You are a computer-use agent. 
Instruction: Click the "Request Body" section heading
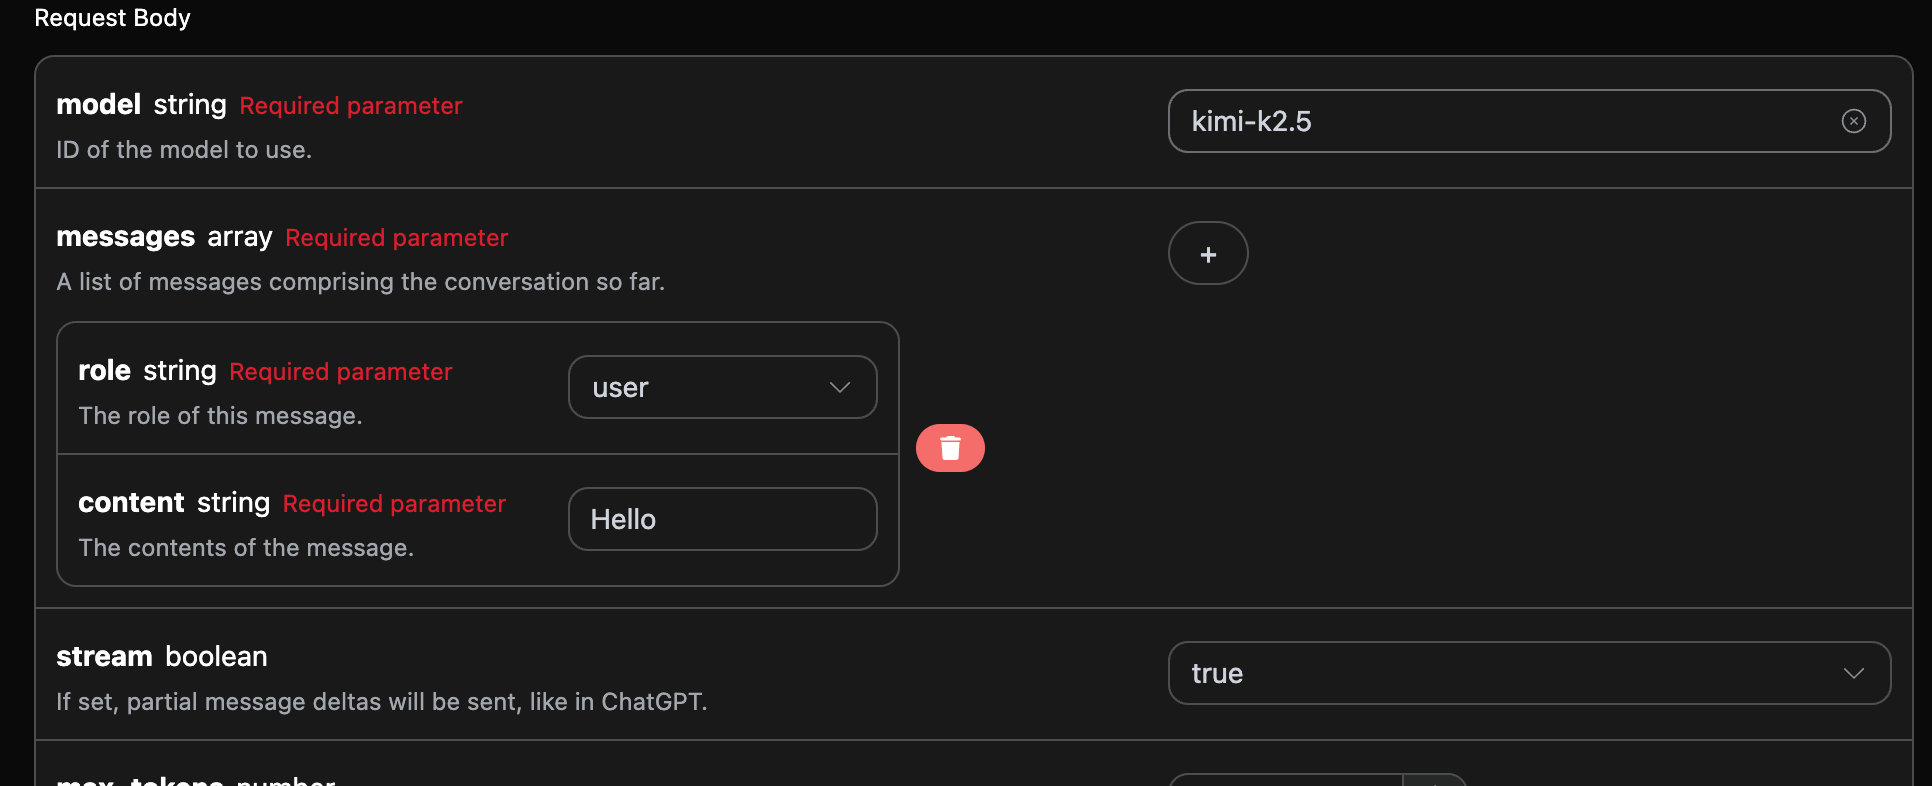point(112,18)
